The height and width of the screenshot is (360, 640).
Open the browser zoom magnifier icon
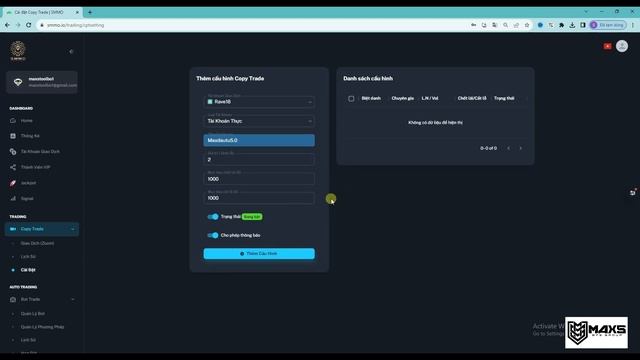[x=505, y=25]
